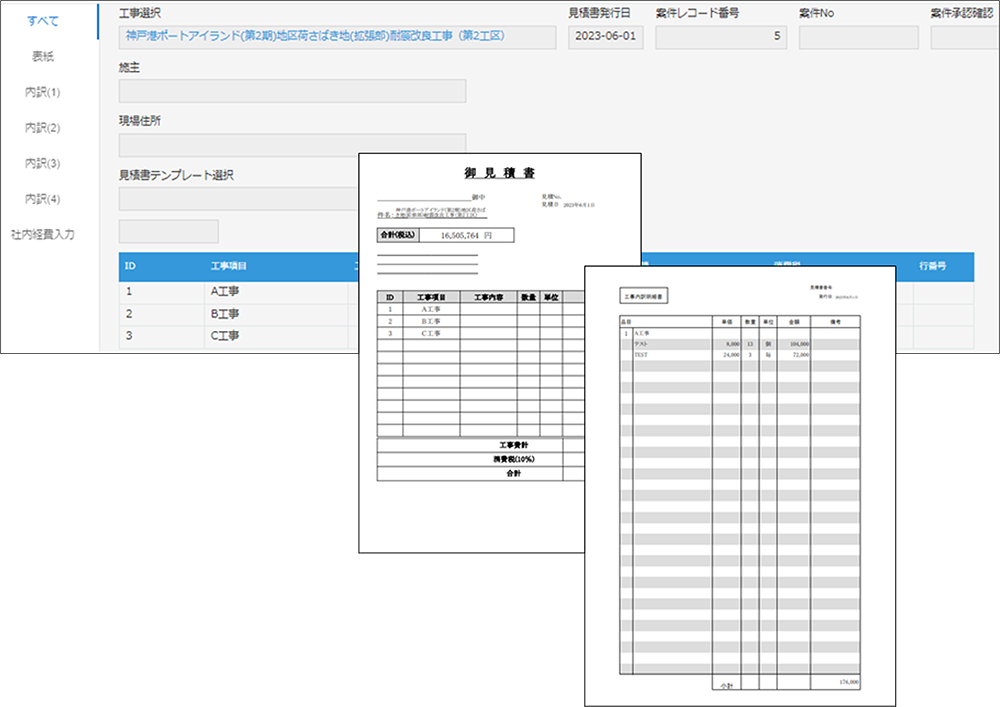Open the 表紙 tab
The width and height of the screenshot is (1000, 707).
pyautogui.click(x=42, y=57)
